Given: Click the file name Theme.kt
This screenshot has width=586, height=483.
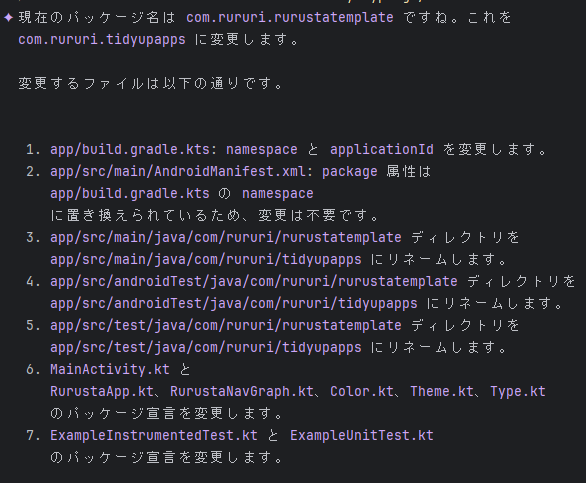Looking at the screenshot, I should pyautogui.click(x=442, y=391).
